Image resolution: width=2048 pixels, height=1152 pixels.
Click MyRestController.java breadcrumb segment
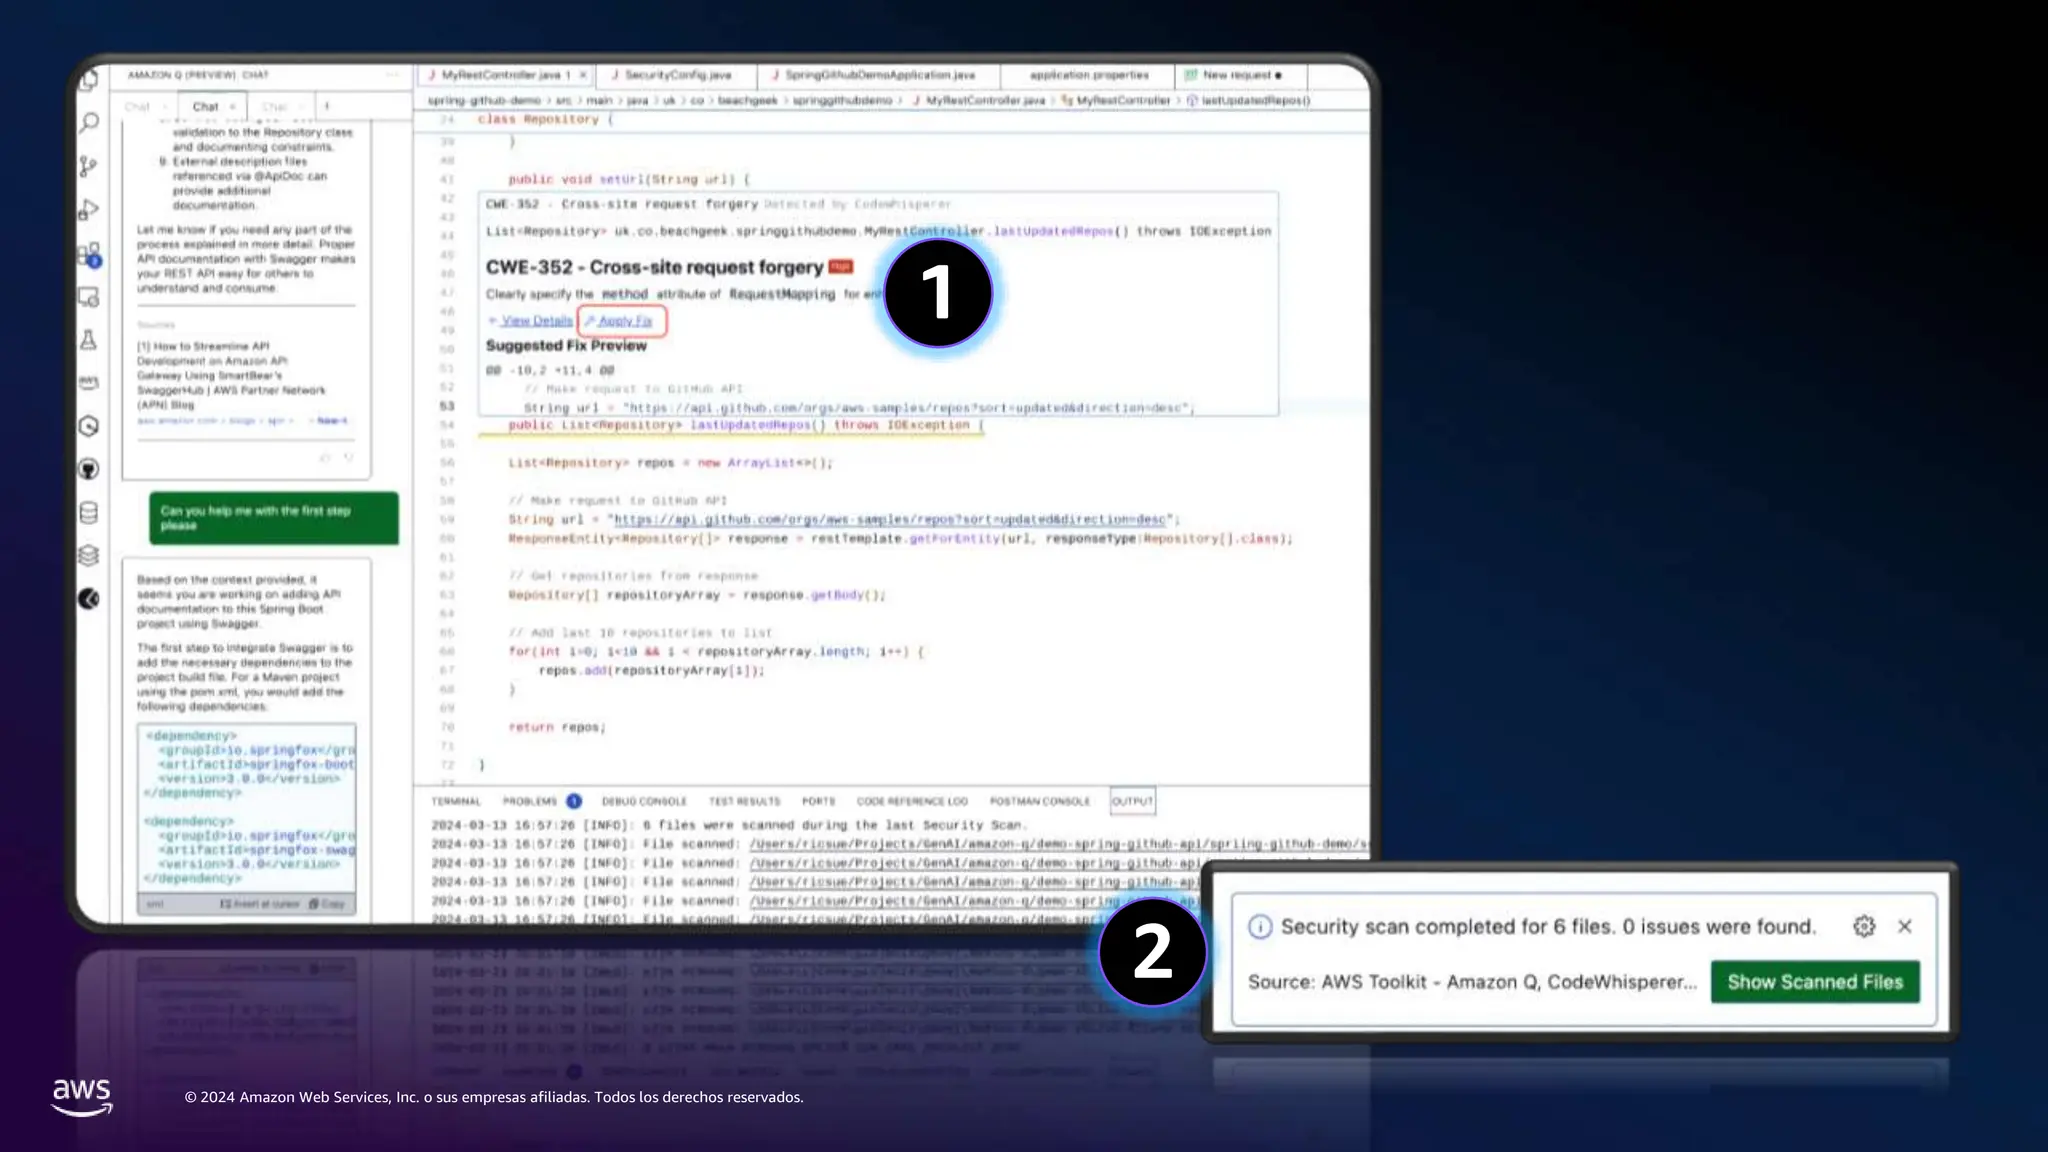coord(978,100)
